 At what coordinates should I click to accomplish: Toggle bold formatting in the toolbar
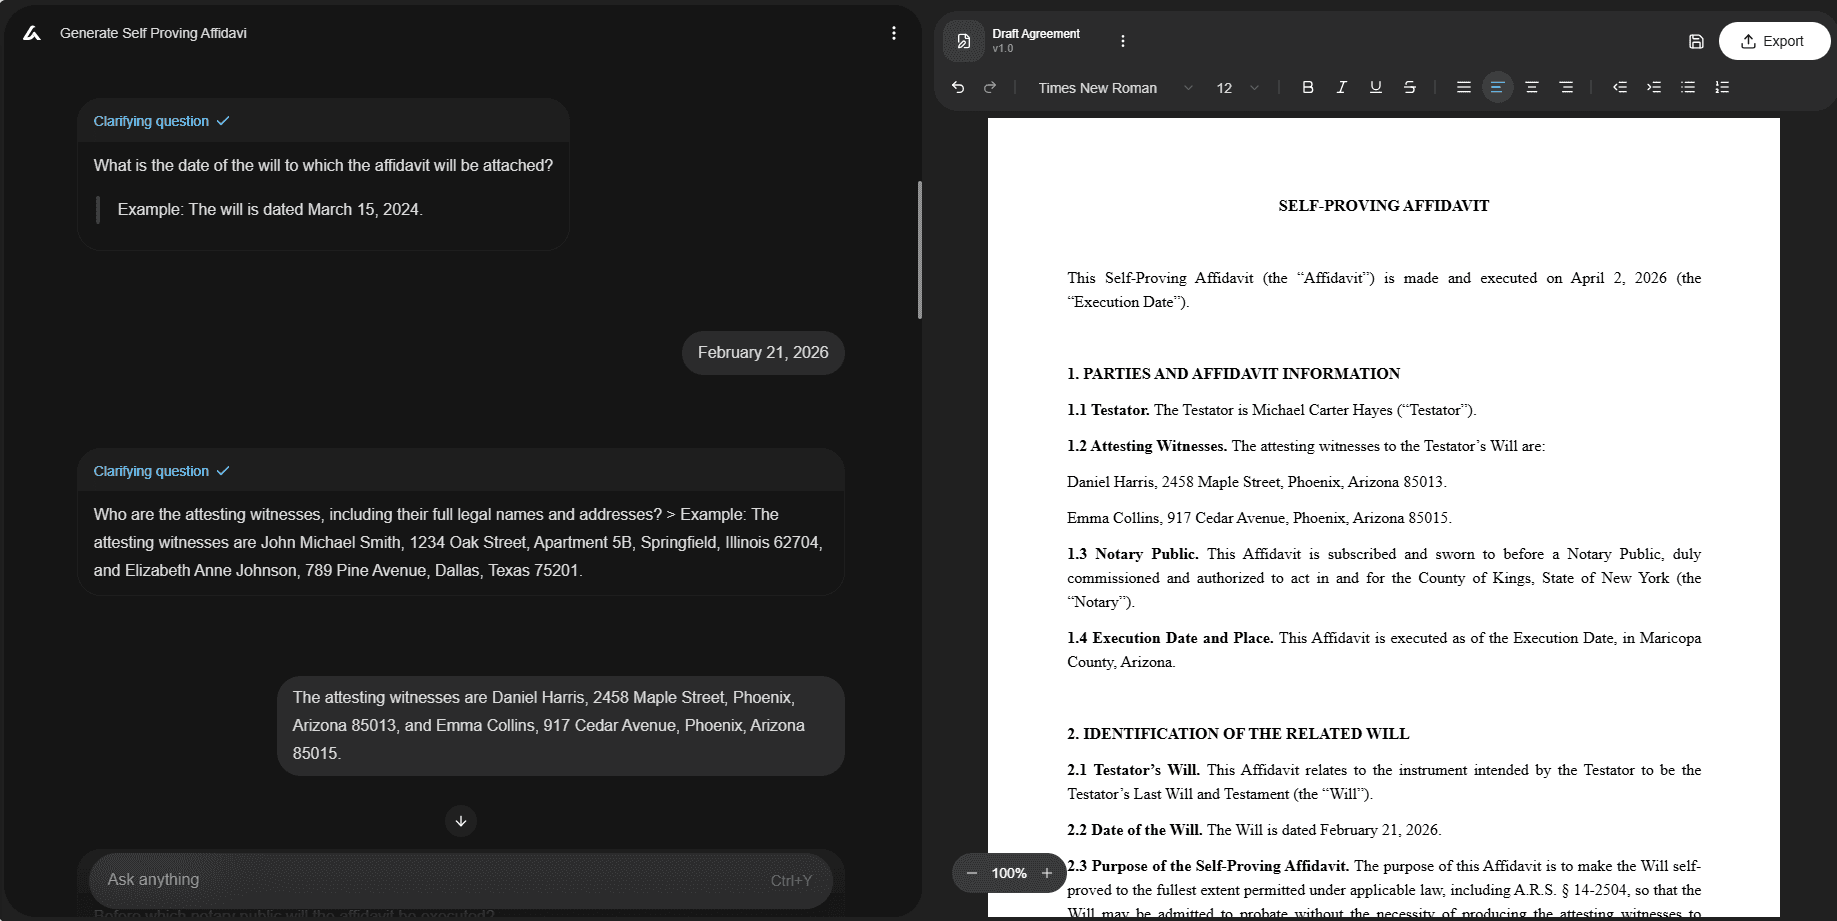tap(1307, 87)
